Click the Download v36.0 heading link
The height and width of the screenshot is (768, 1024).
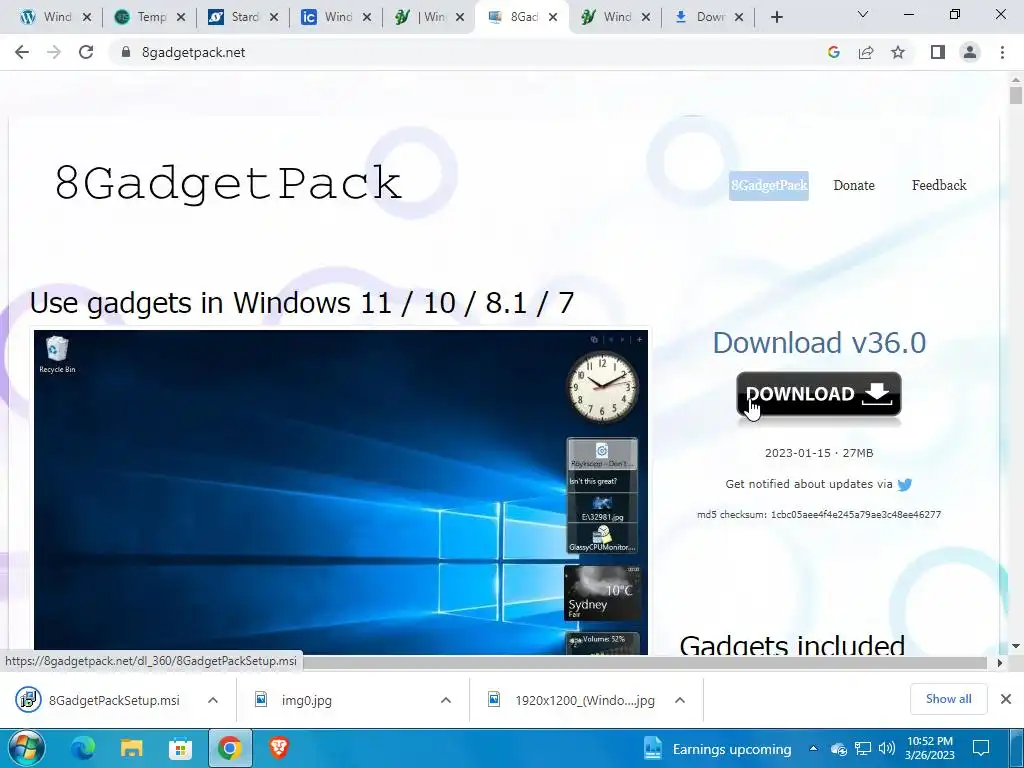[x=819, y=343]
